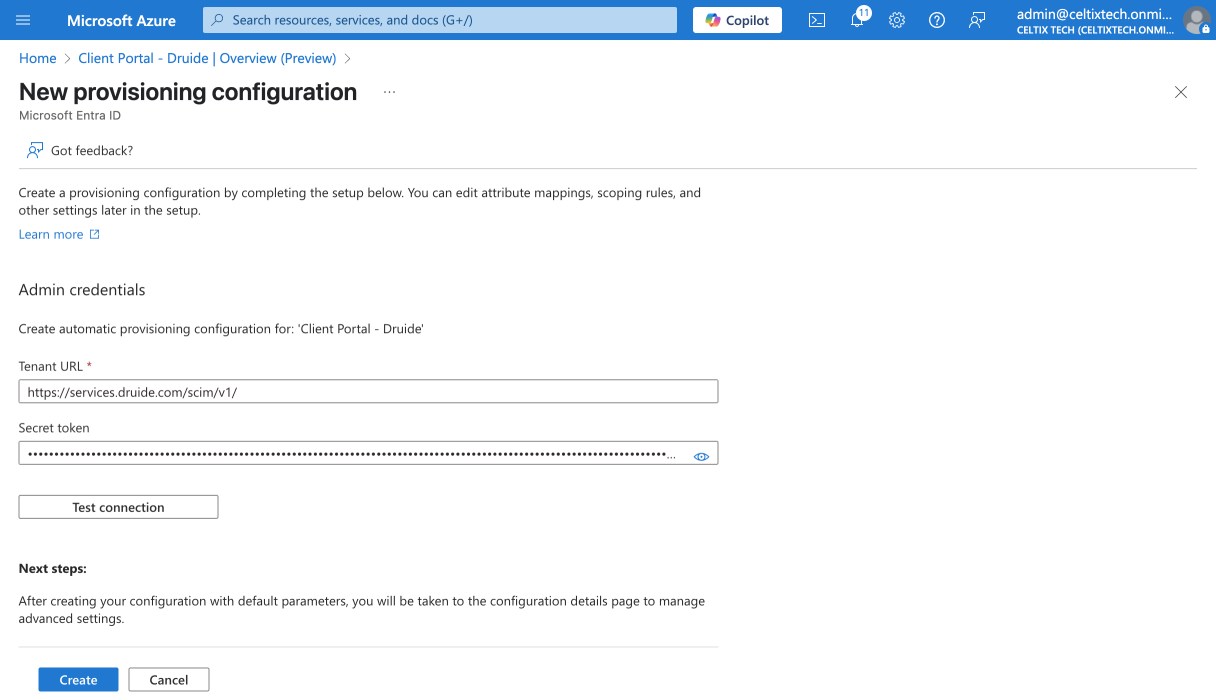Click the Copilot button

737,20
